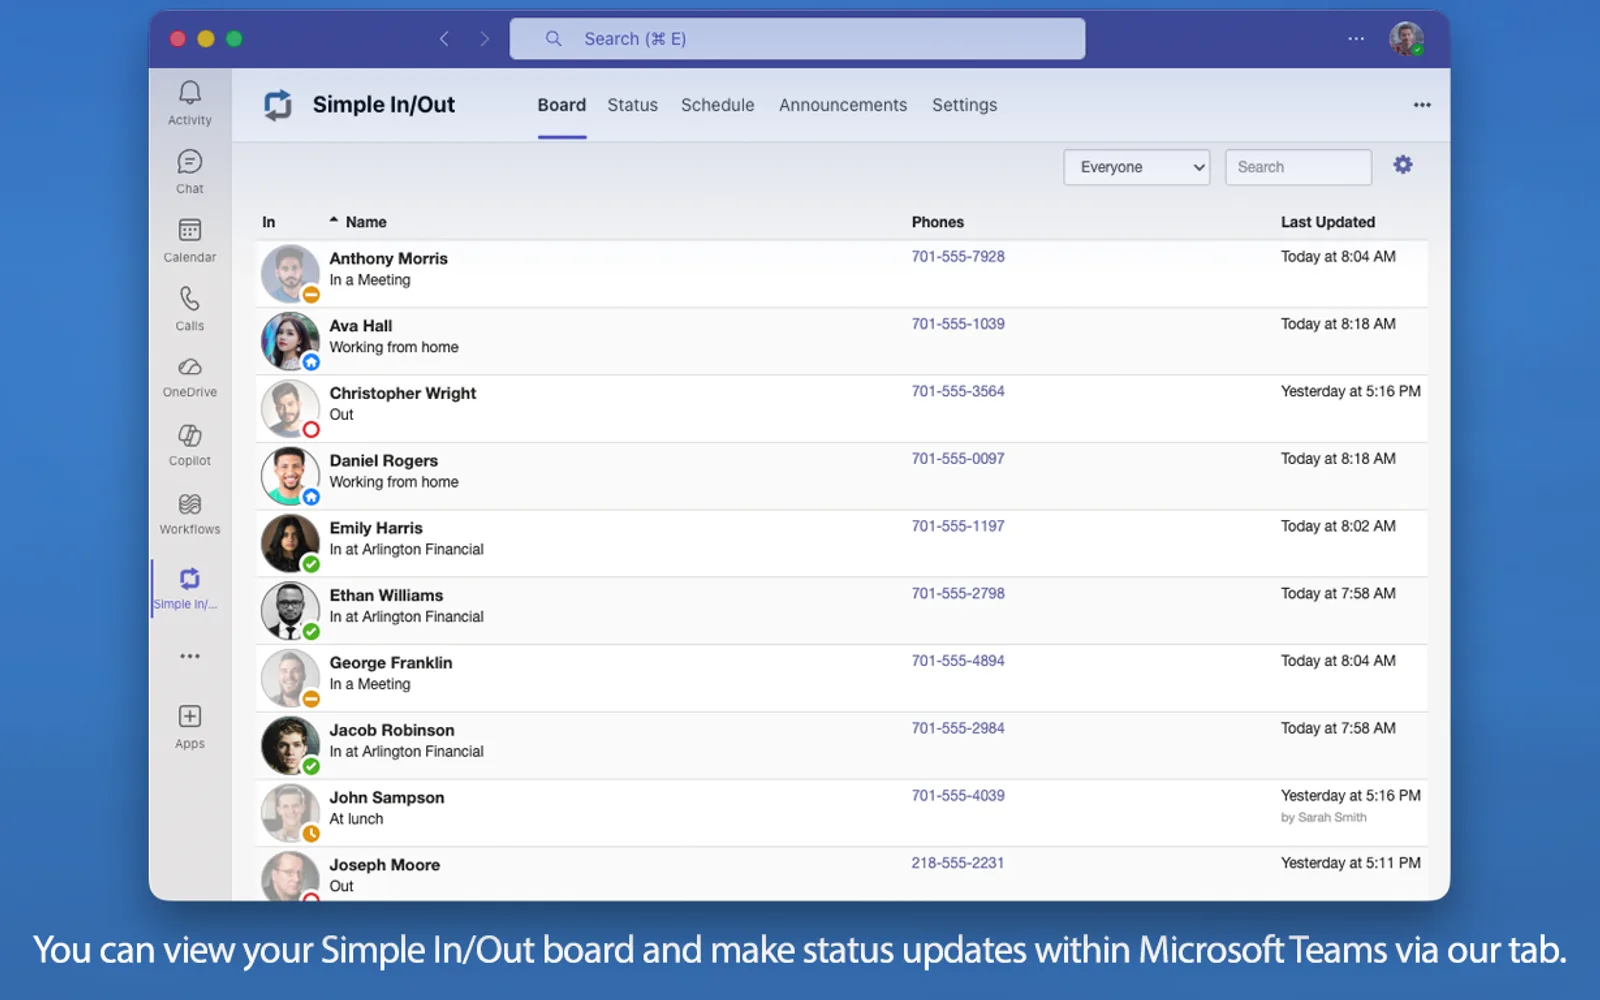Open the Settings tab
This screenshot has width=1600, height=1000.
coord(964,105)
